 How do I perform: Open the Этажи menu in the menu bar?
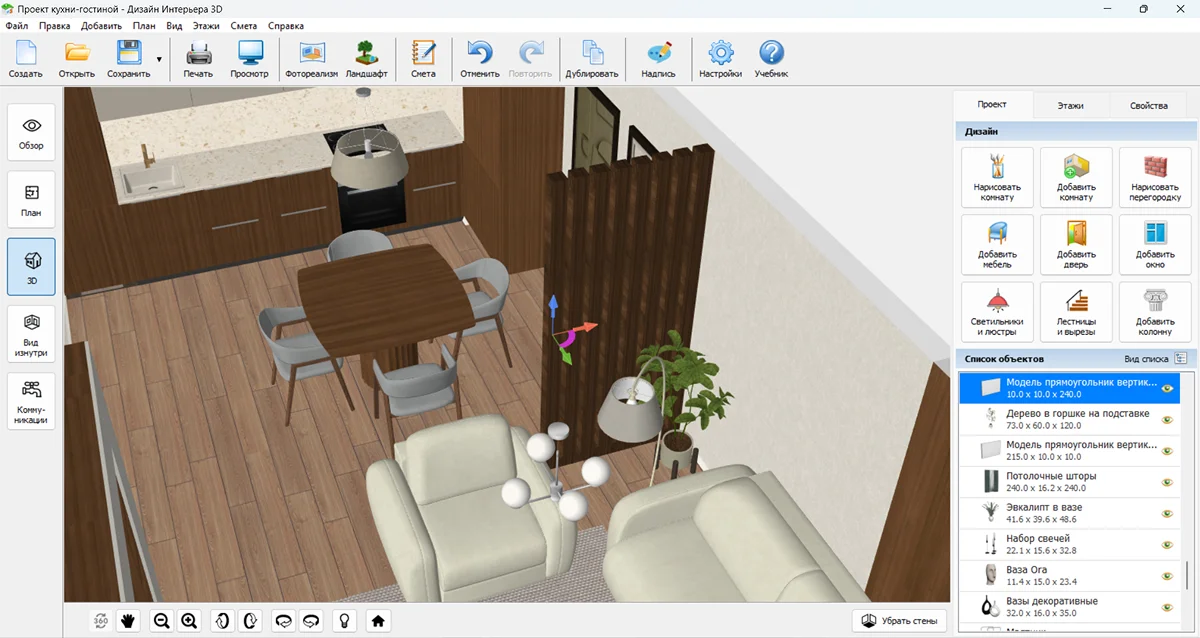(206, 25)
